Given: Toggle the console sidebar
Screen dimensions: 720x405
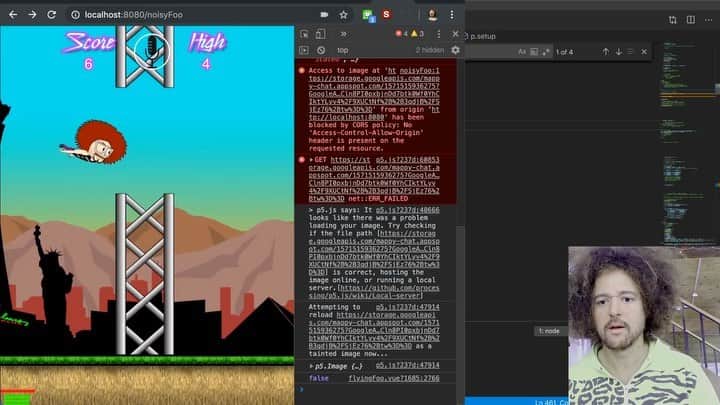Looking at the screenshot, I should point(304,50).
